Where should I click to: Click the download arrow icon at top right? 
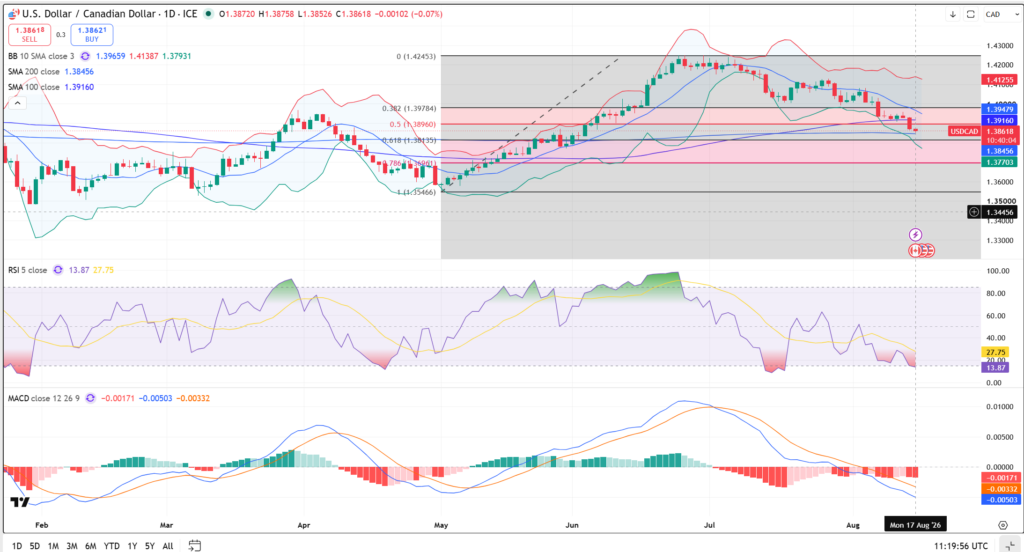pyautogui.click(x=953, y=14)
